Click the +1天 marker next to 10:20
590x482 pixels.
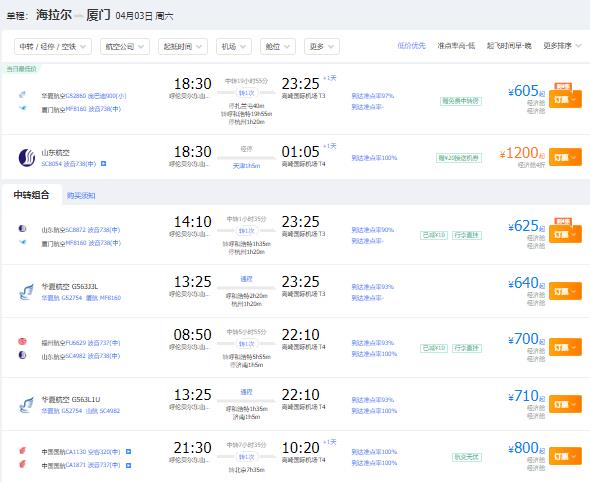[330, 442]
